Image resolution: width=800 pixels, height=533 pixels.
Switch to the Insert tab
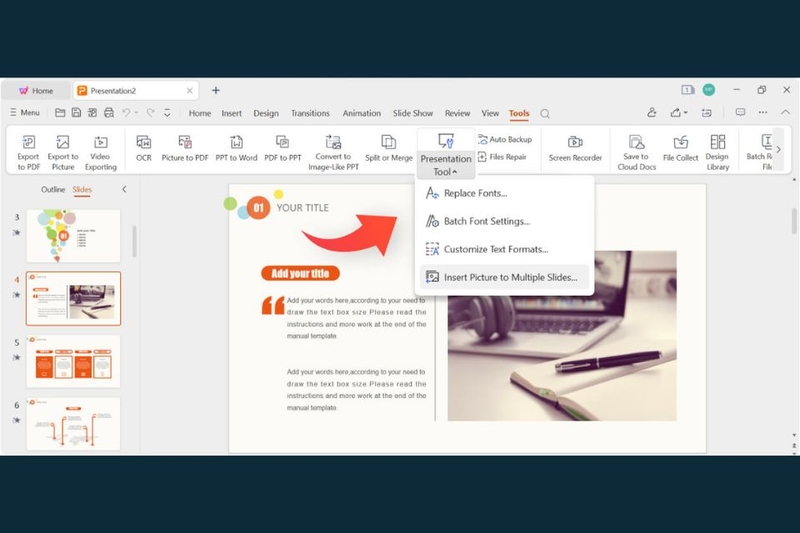(x=231, y=113)
